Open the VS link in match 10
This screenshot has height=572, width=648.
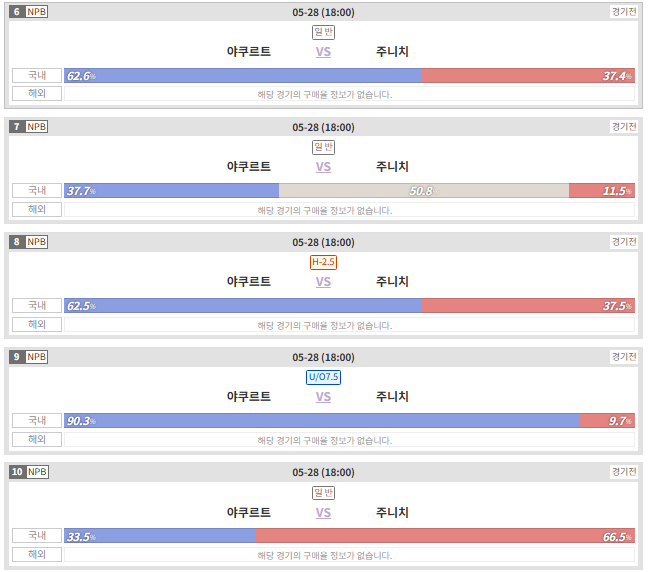click(323, 512)
